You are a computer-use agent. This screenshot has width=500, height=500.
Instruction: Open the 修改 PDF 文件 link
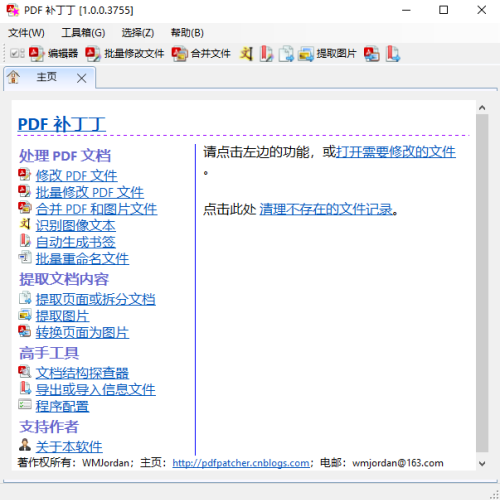click(76, 176)
